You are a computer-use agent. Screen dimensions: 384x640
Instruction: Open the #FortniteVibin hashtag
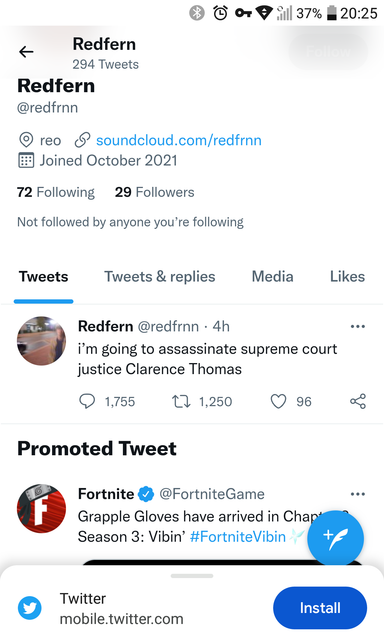(x=238, y=536)
